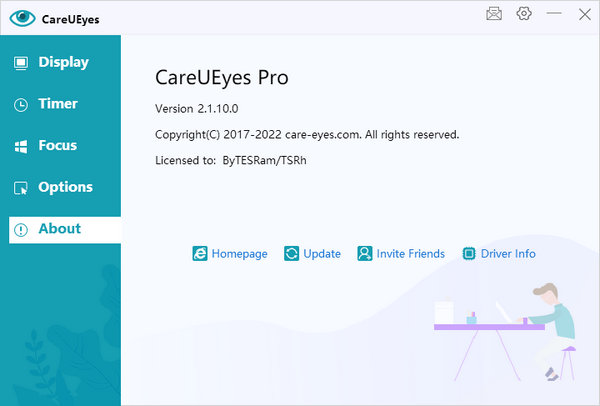Open the settings gear in title bar
The image size is (600, 406).
click(524, 14)
